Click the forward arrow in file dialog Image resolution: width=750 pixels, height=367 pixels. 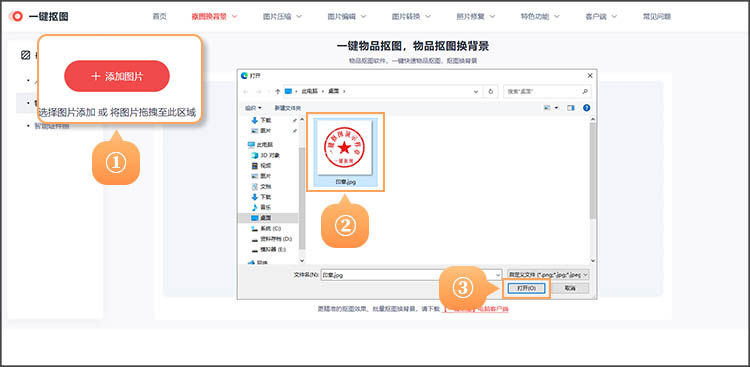point(258,91)
